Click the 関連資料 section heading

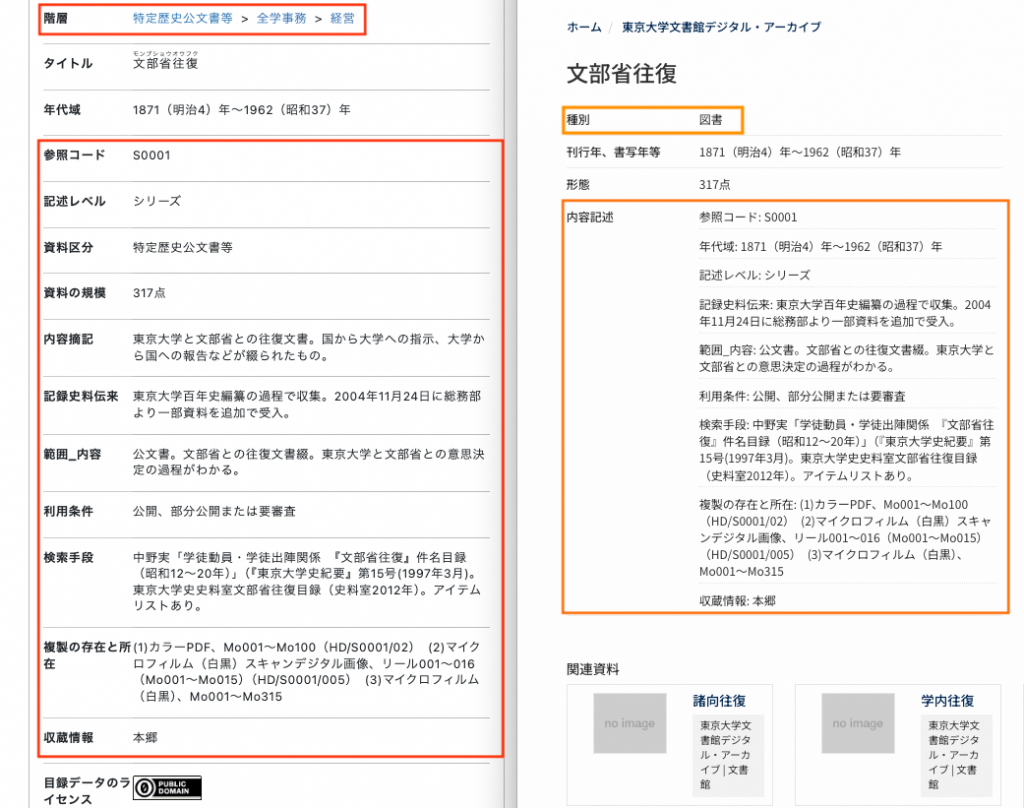(593, 669)
